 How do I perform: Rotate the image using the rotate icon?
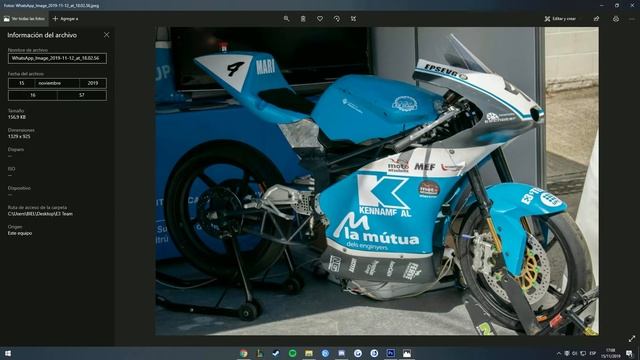pyautogui.click(x=337, y=19)
